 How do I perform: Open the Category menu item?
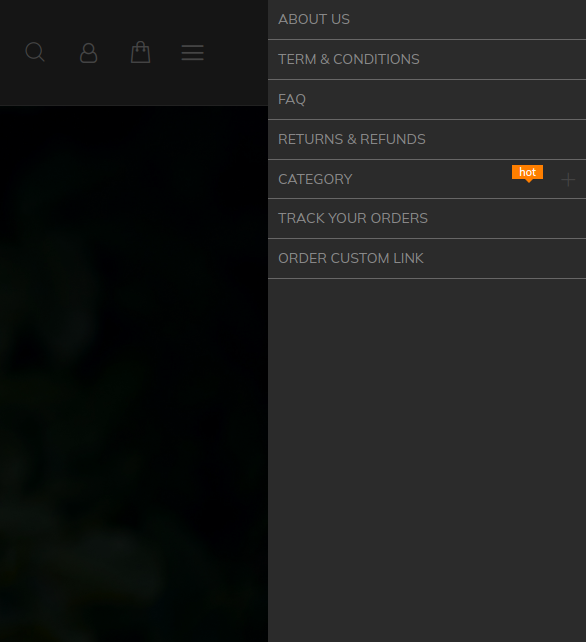(x=427, y=179)
